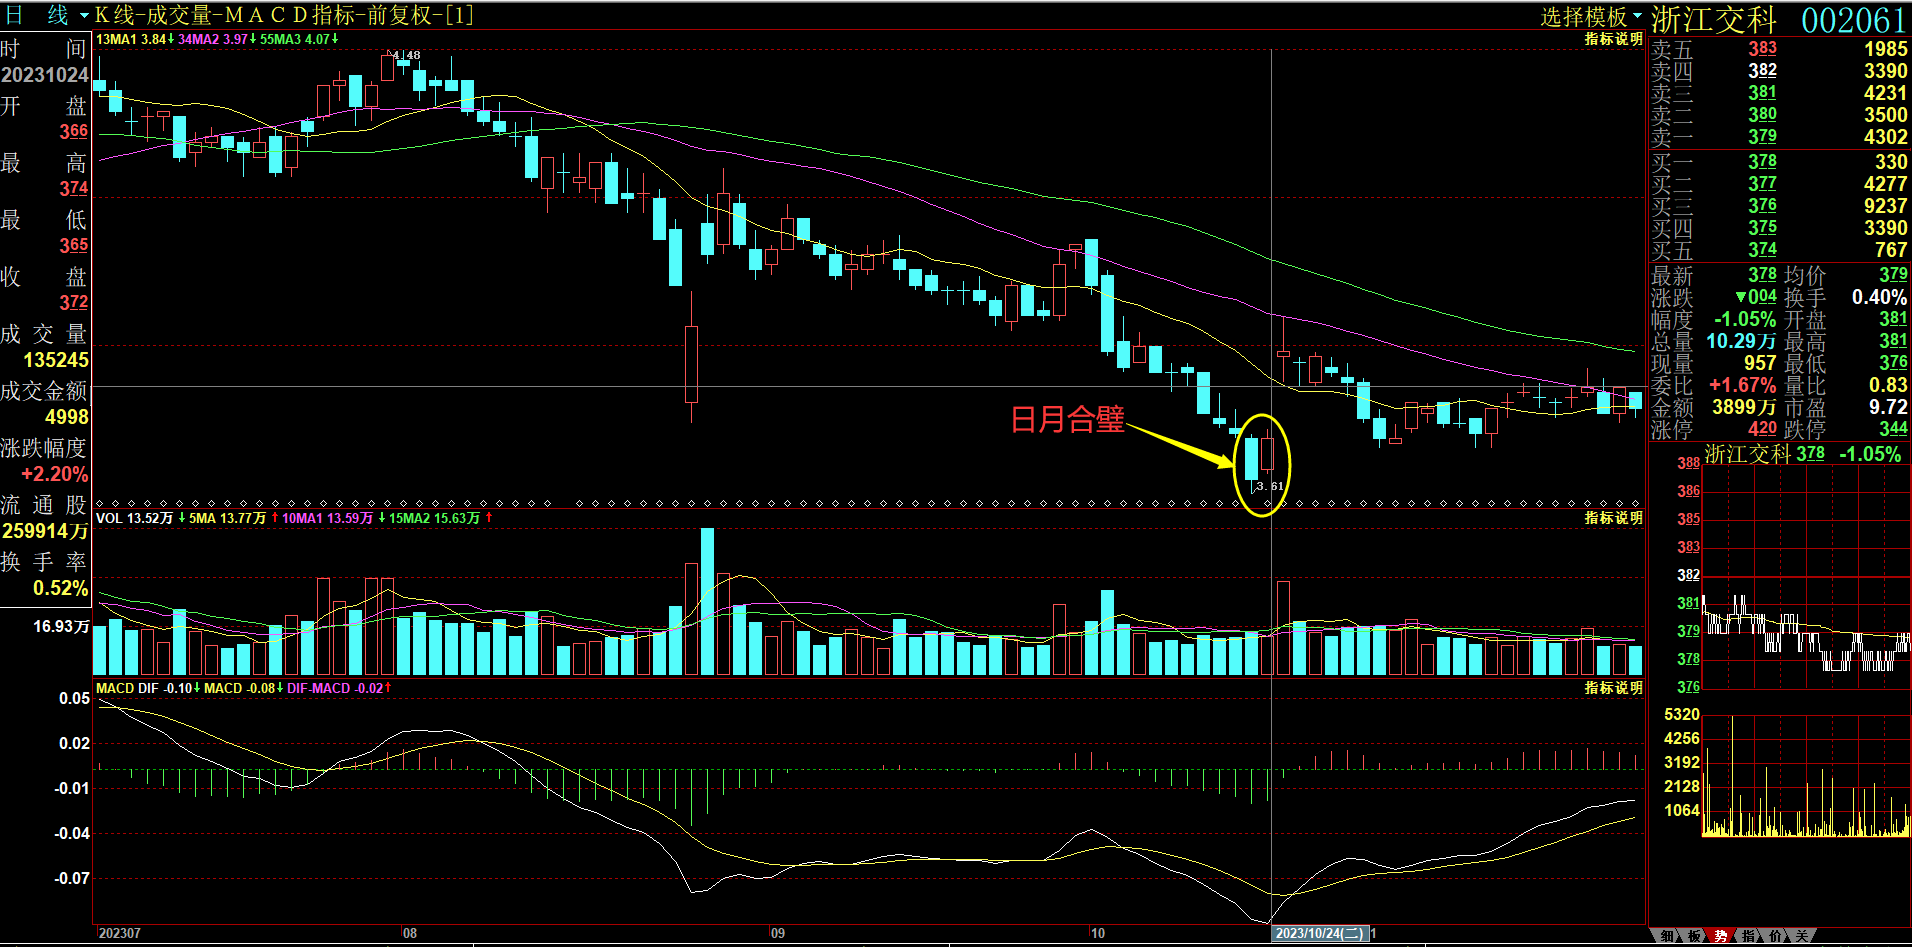The width and height of the screenshot is (1912, 947).
Task: Select the 买四 375 bid row
Action: point(1779,228)
